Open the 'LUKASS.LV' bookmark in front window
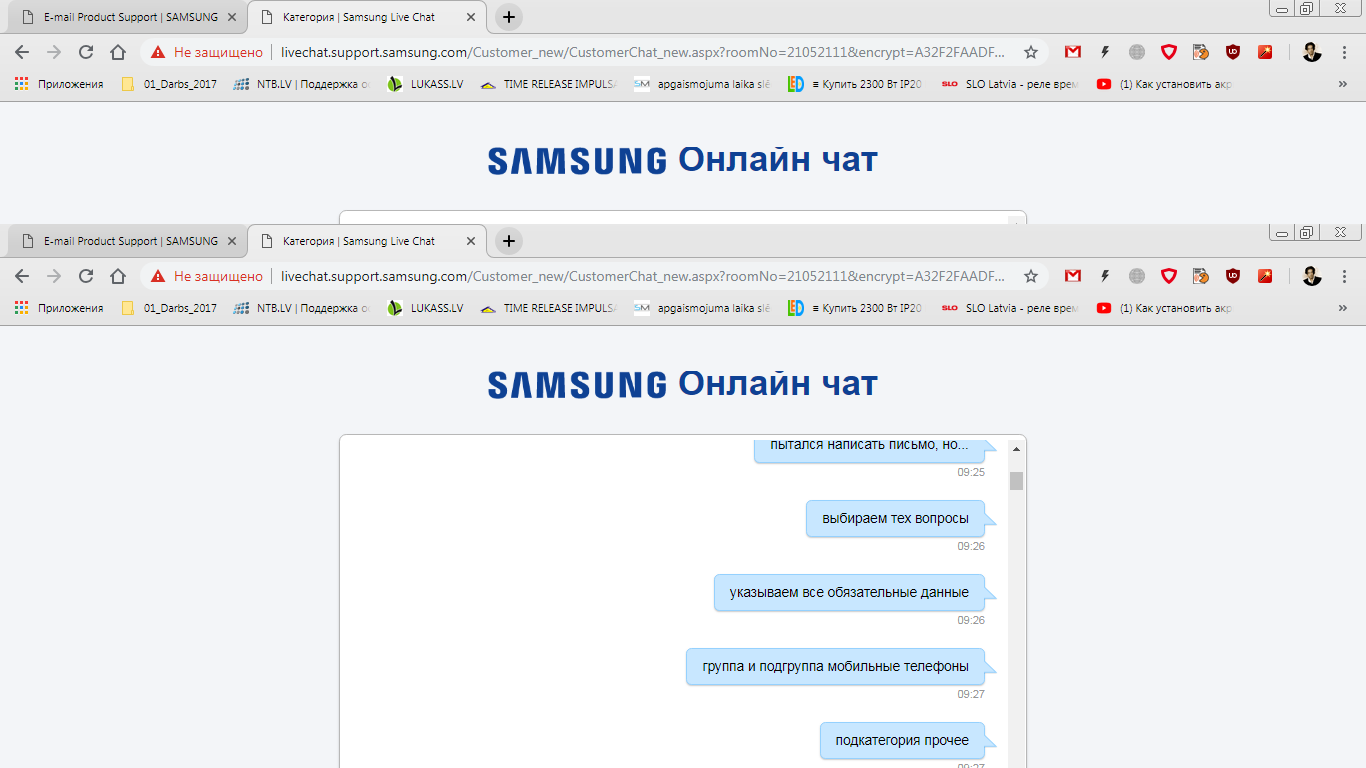Screen dimensions: 1366x768 [425, 308]
